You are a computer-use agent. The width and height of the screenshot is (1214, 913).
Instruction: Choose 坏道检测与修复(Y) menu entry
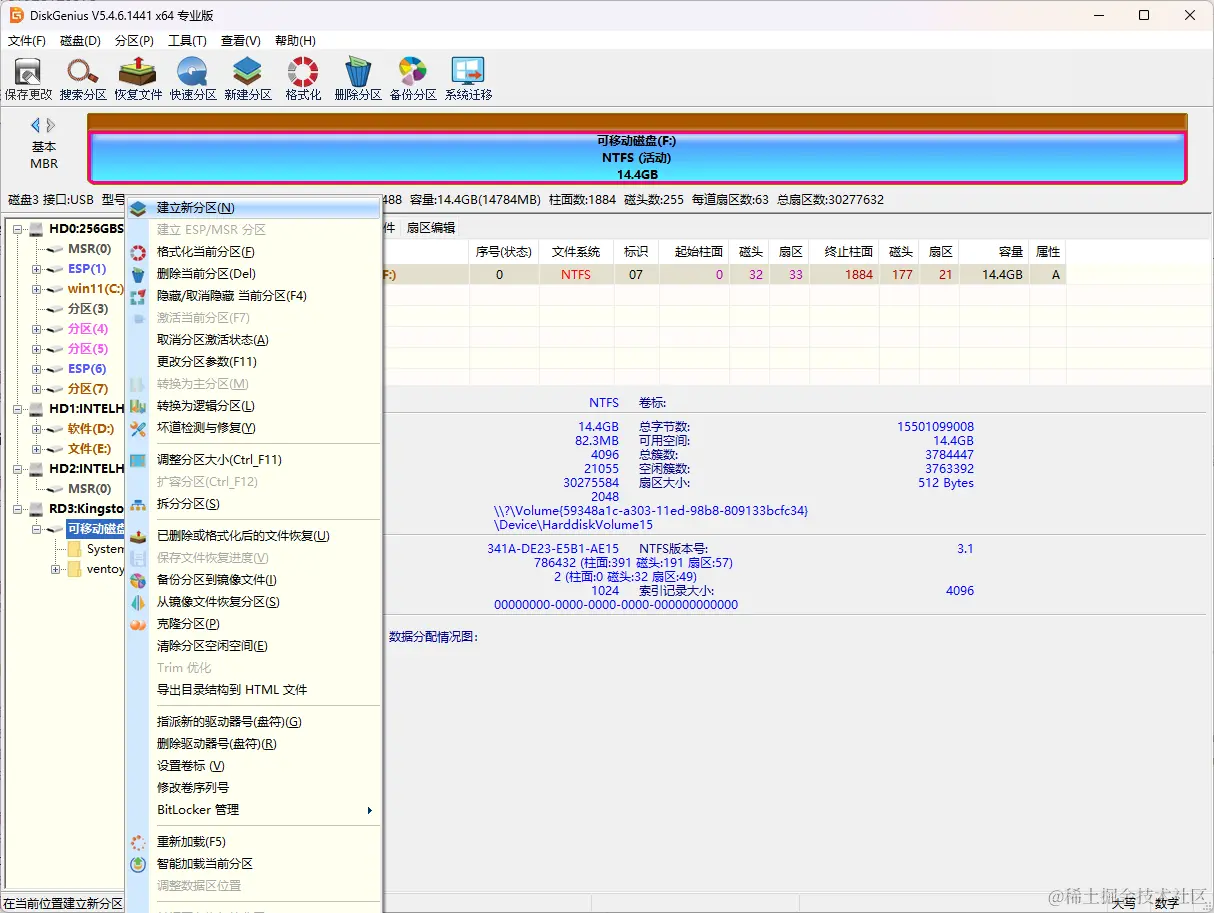(x=253, y=428)
